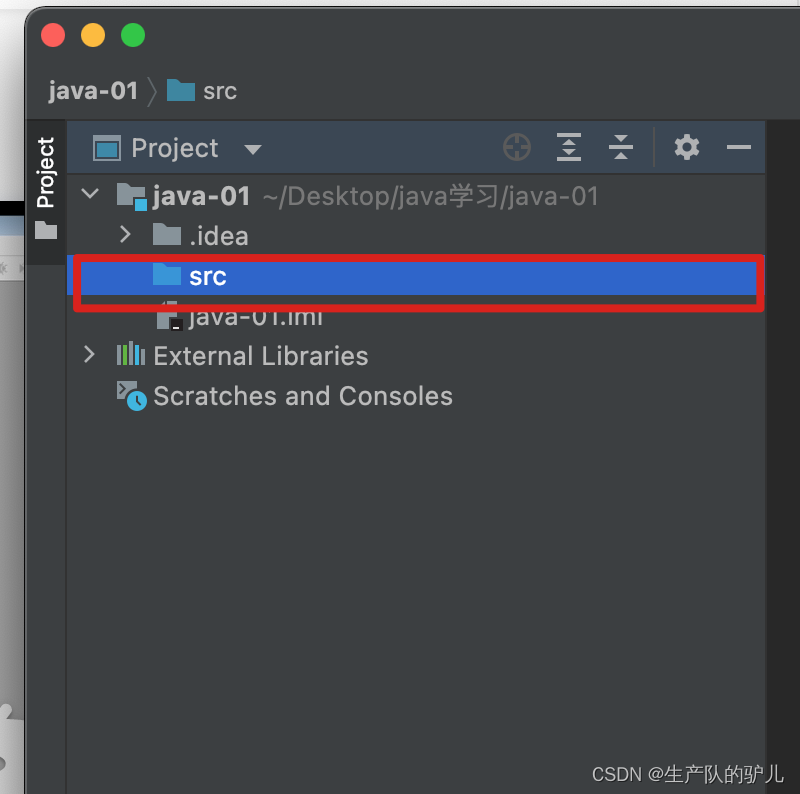This screenshot has width=800, height=794.
Task: Click the External Libraries bar icon
Action: pyautogui.click(x=131, y=354)
